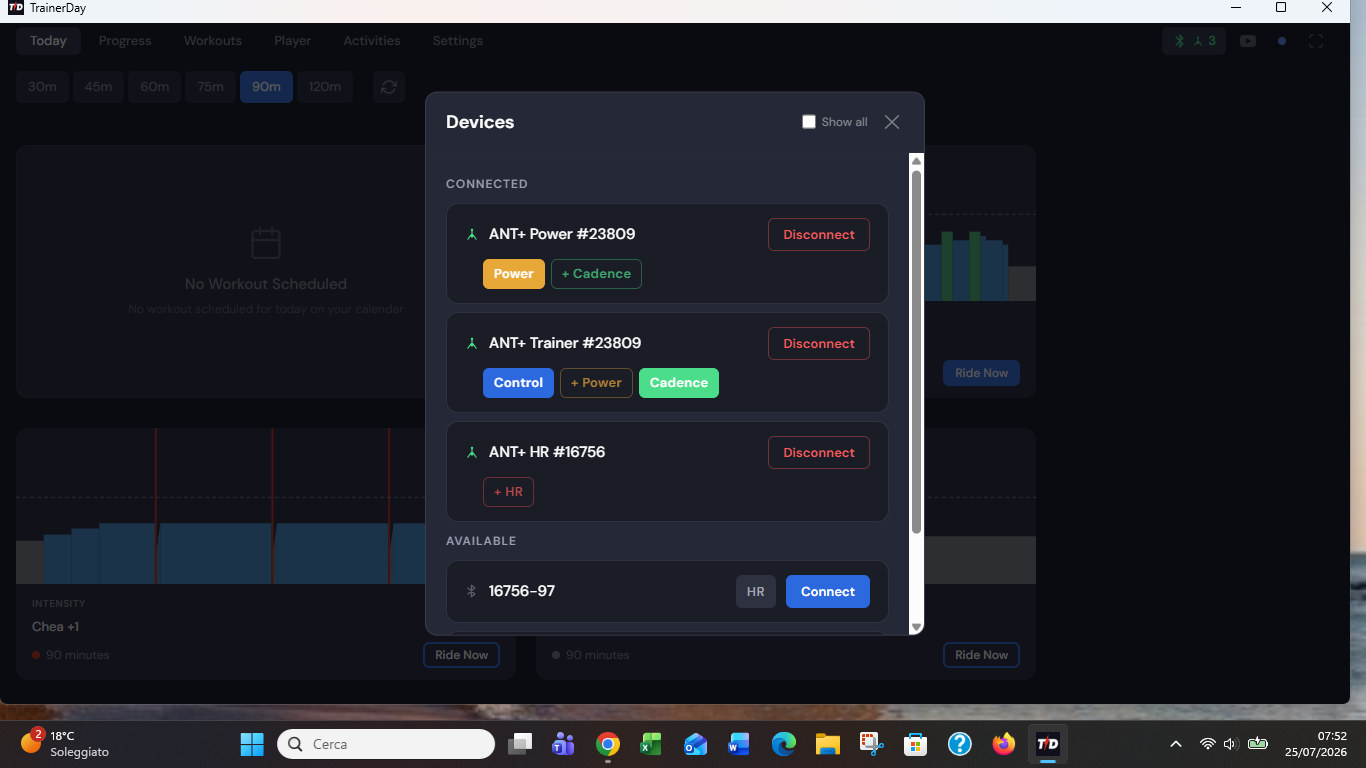Disconnect ANT+ Power #23809
Screen dimensions: 1366x768
click(x=819, y=235)
